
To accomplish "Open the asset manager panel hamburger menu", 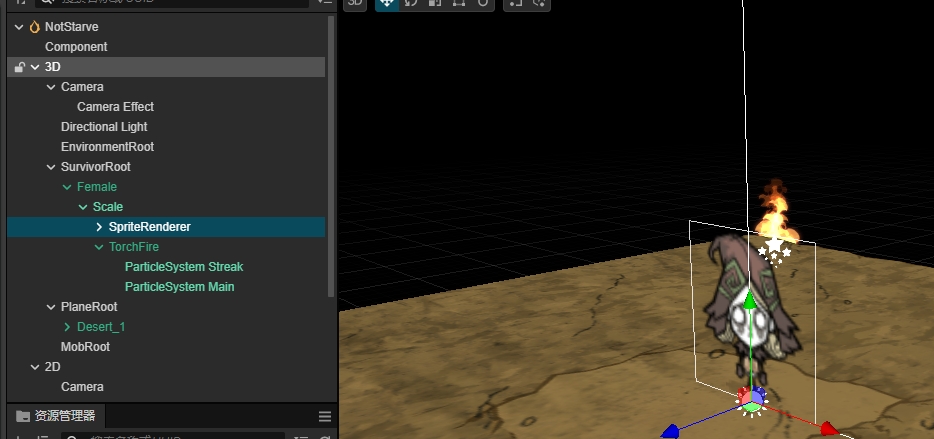I will click(x=325, y=416).
